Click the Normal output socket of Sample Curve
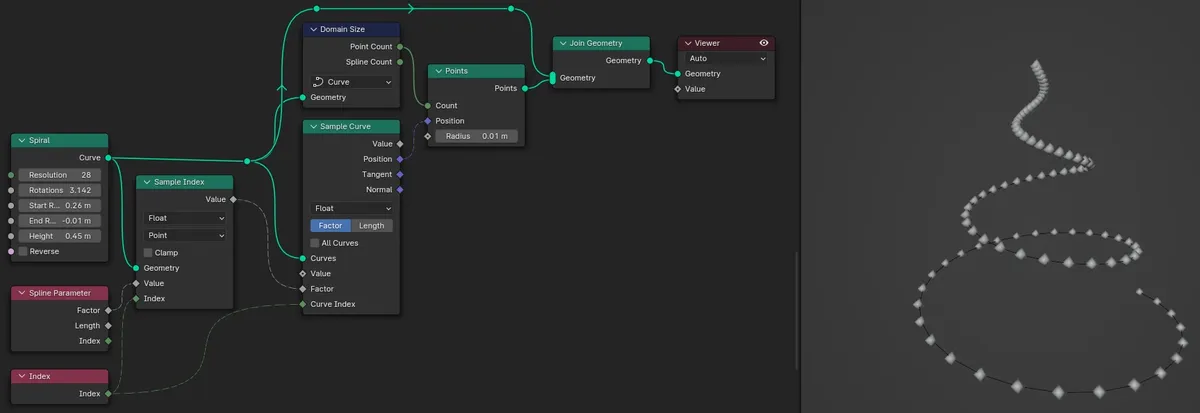This screenshot has width=1200, height=413. pos(400,189)
